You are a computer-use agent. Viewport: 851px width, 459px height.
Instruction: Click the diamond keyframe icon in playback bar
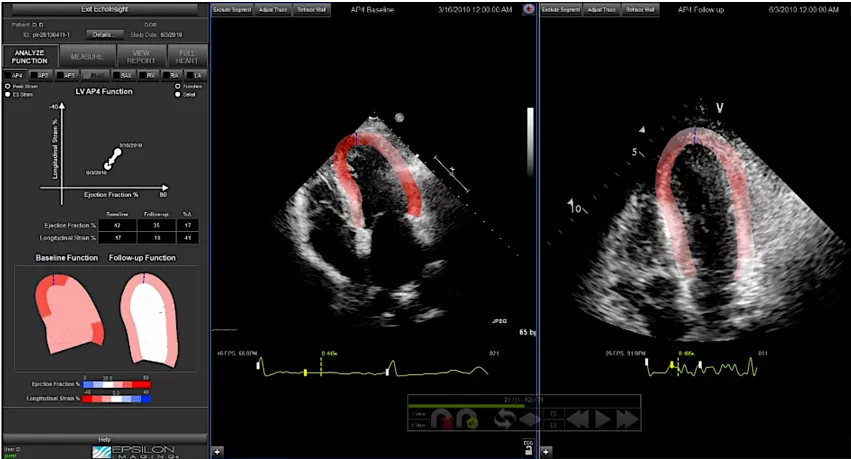pyautogui.click(x=529, y=421)
